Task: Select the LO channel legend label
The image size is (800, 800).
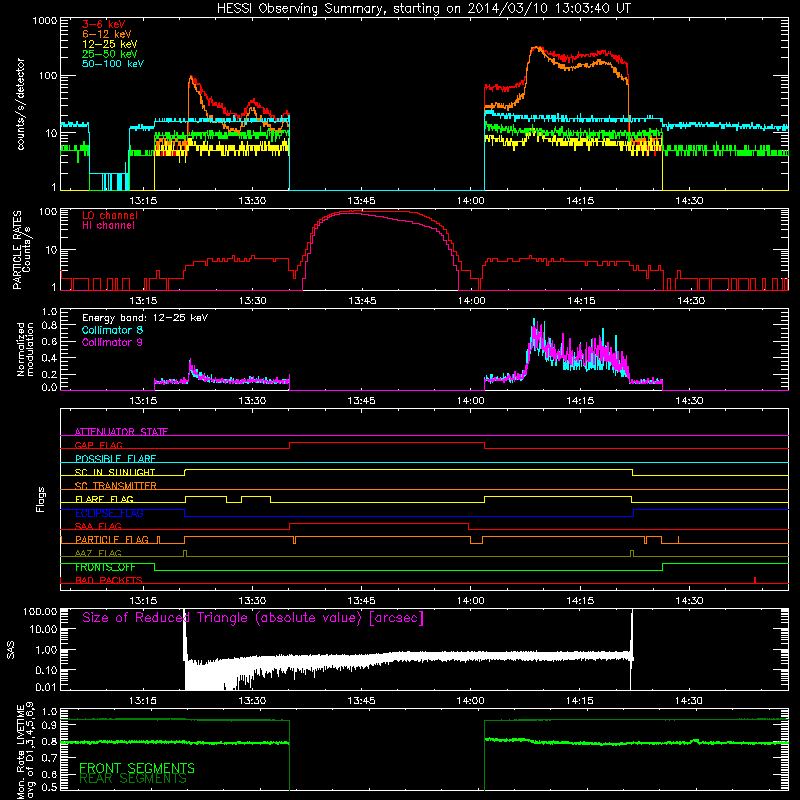Action: [110, 215]
